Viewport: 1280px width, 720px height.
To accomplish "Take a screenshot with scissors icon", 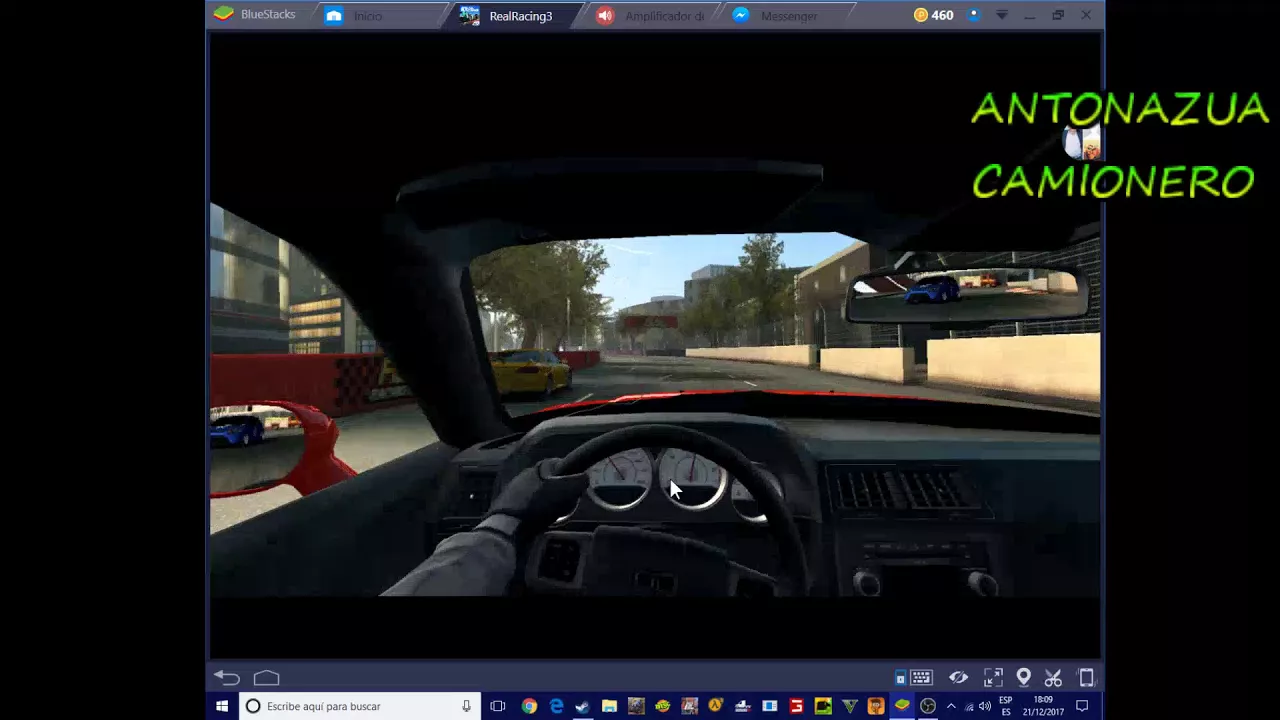I will point(1053,677).
